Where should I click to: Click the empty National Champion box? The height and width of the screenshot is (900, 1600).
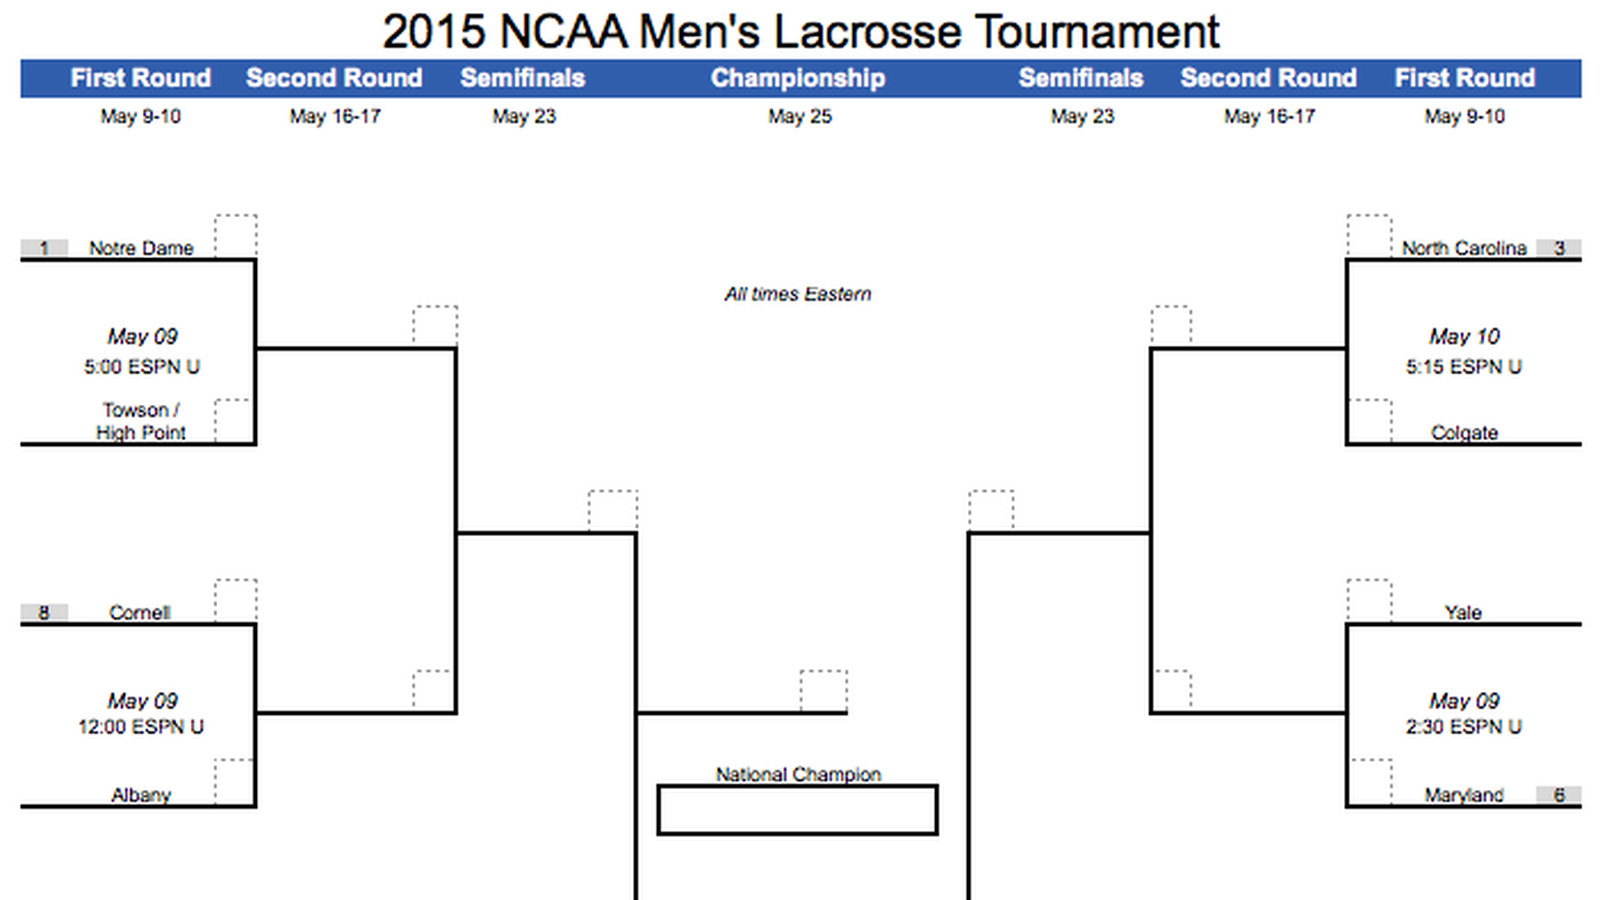click(797, 810)
